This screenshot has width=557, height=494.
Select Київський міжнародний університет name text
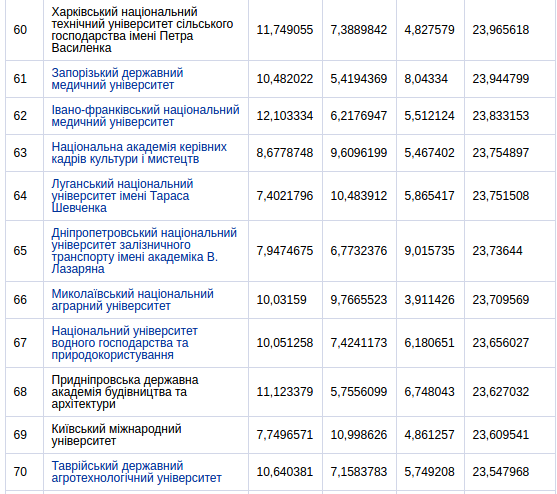116,435
